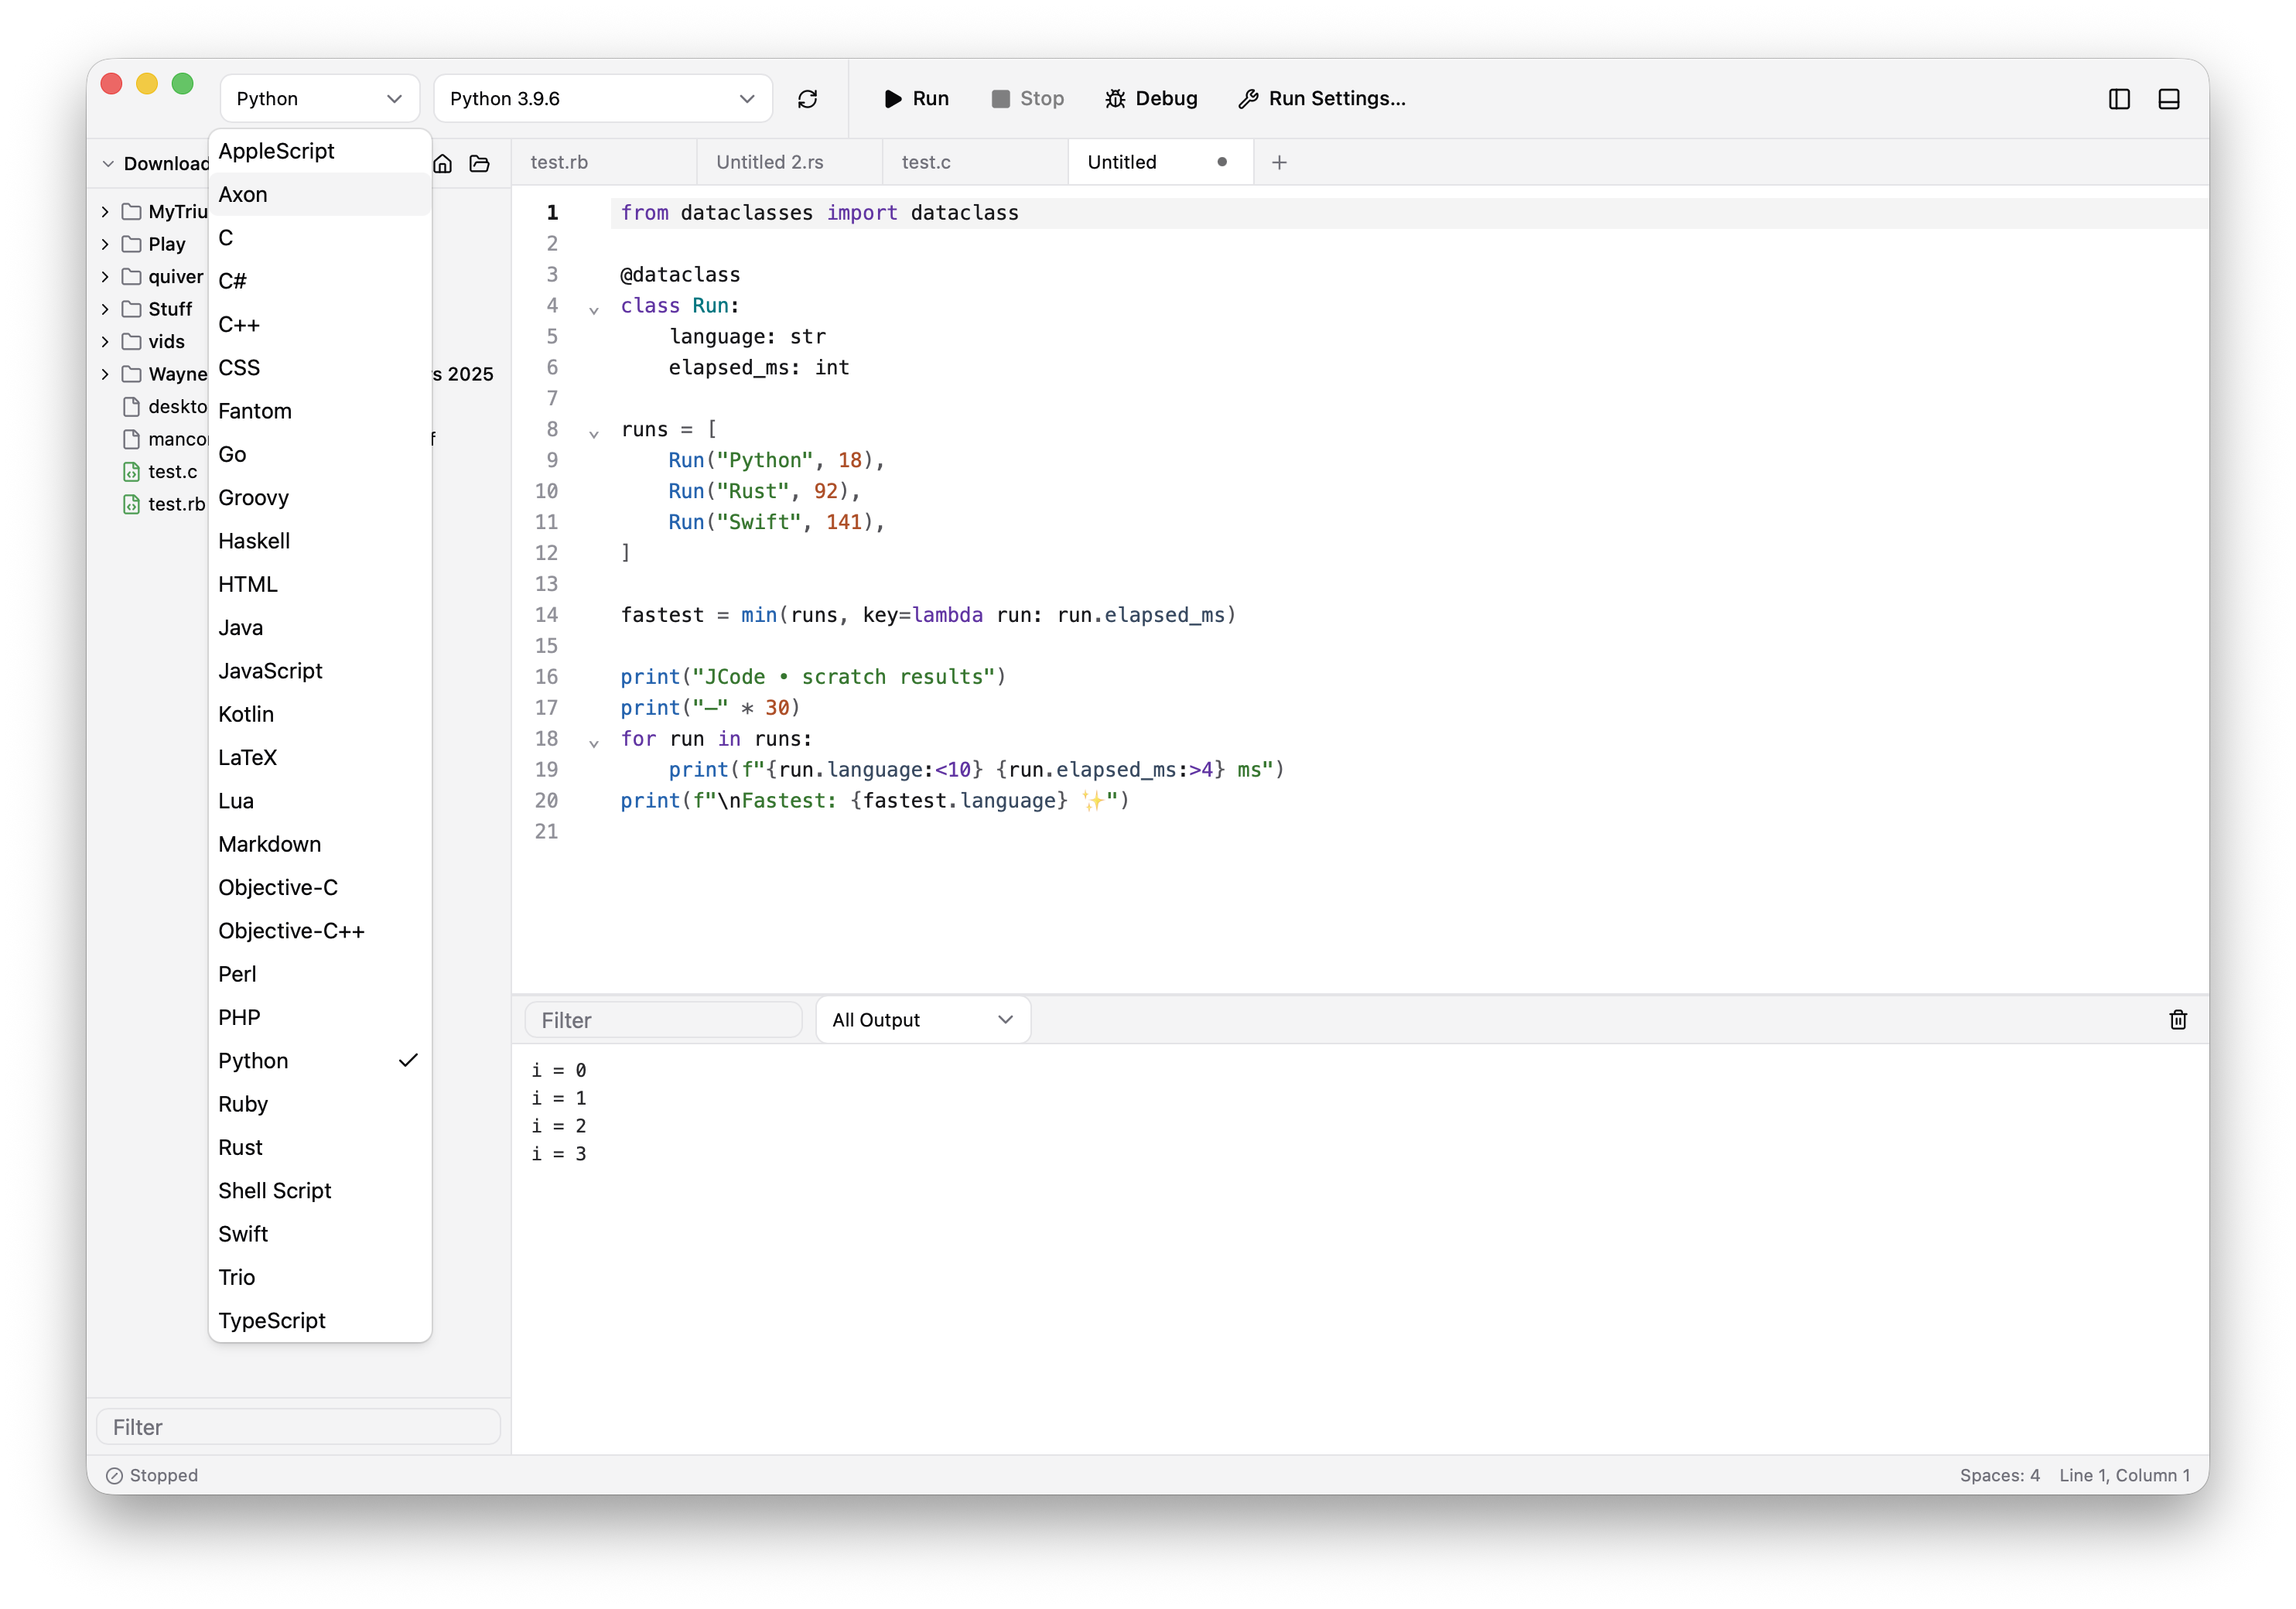Add a new tab with plus icon
2296x1609 pixels.
pos(1279,162)
